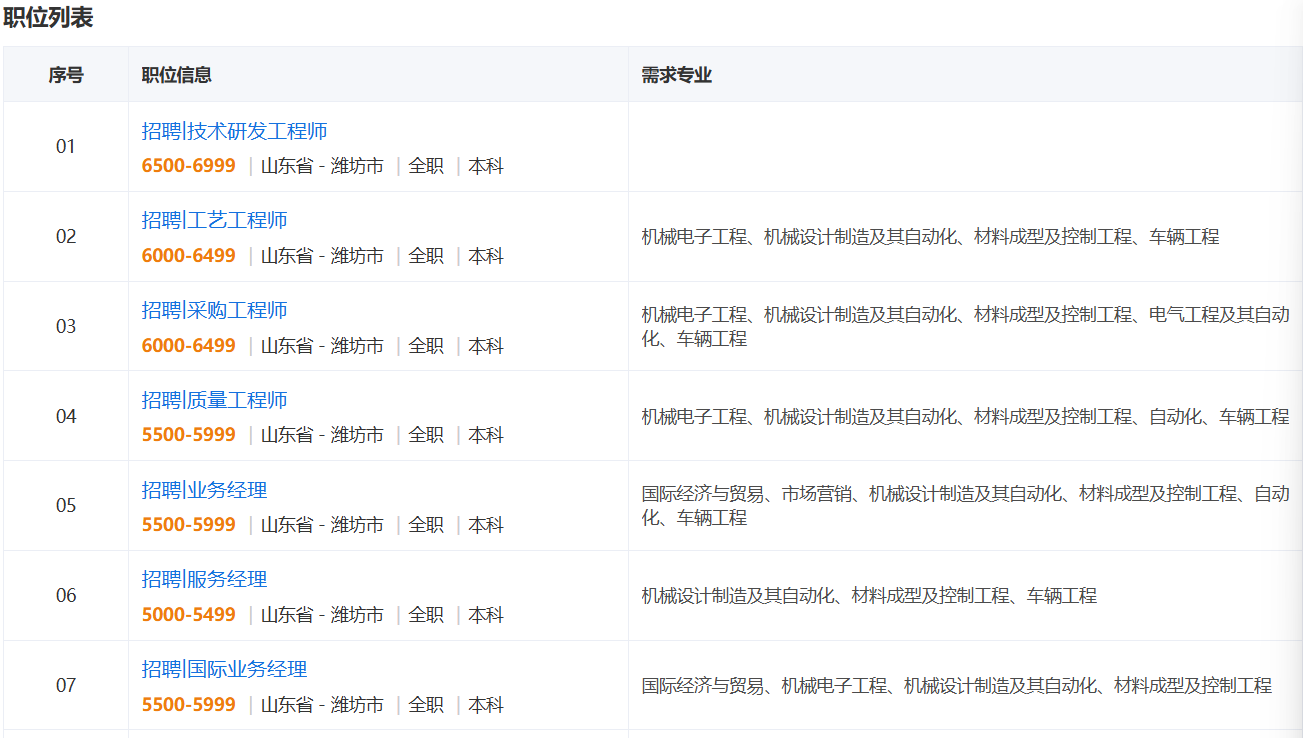The height and width of the screenshot is (738, 1303).
Task: Click the row number 07 cell
Action: (66, 685)
